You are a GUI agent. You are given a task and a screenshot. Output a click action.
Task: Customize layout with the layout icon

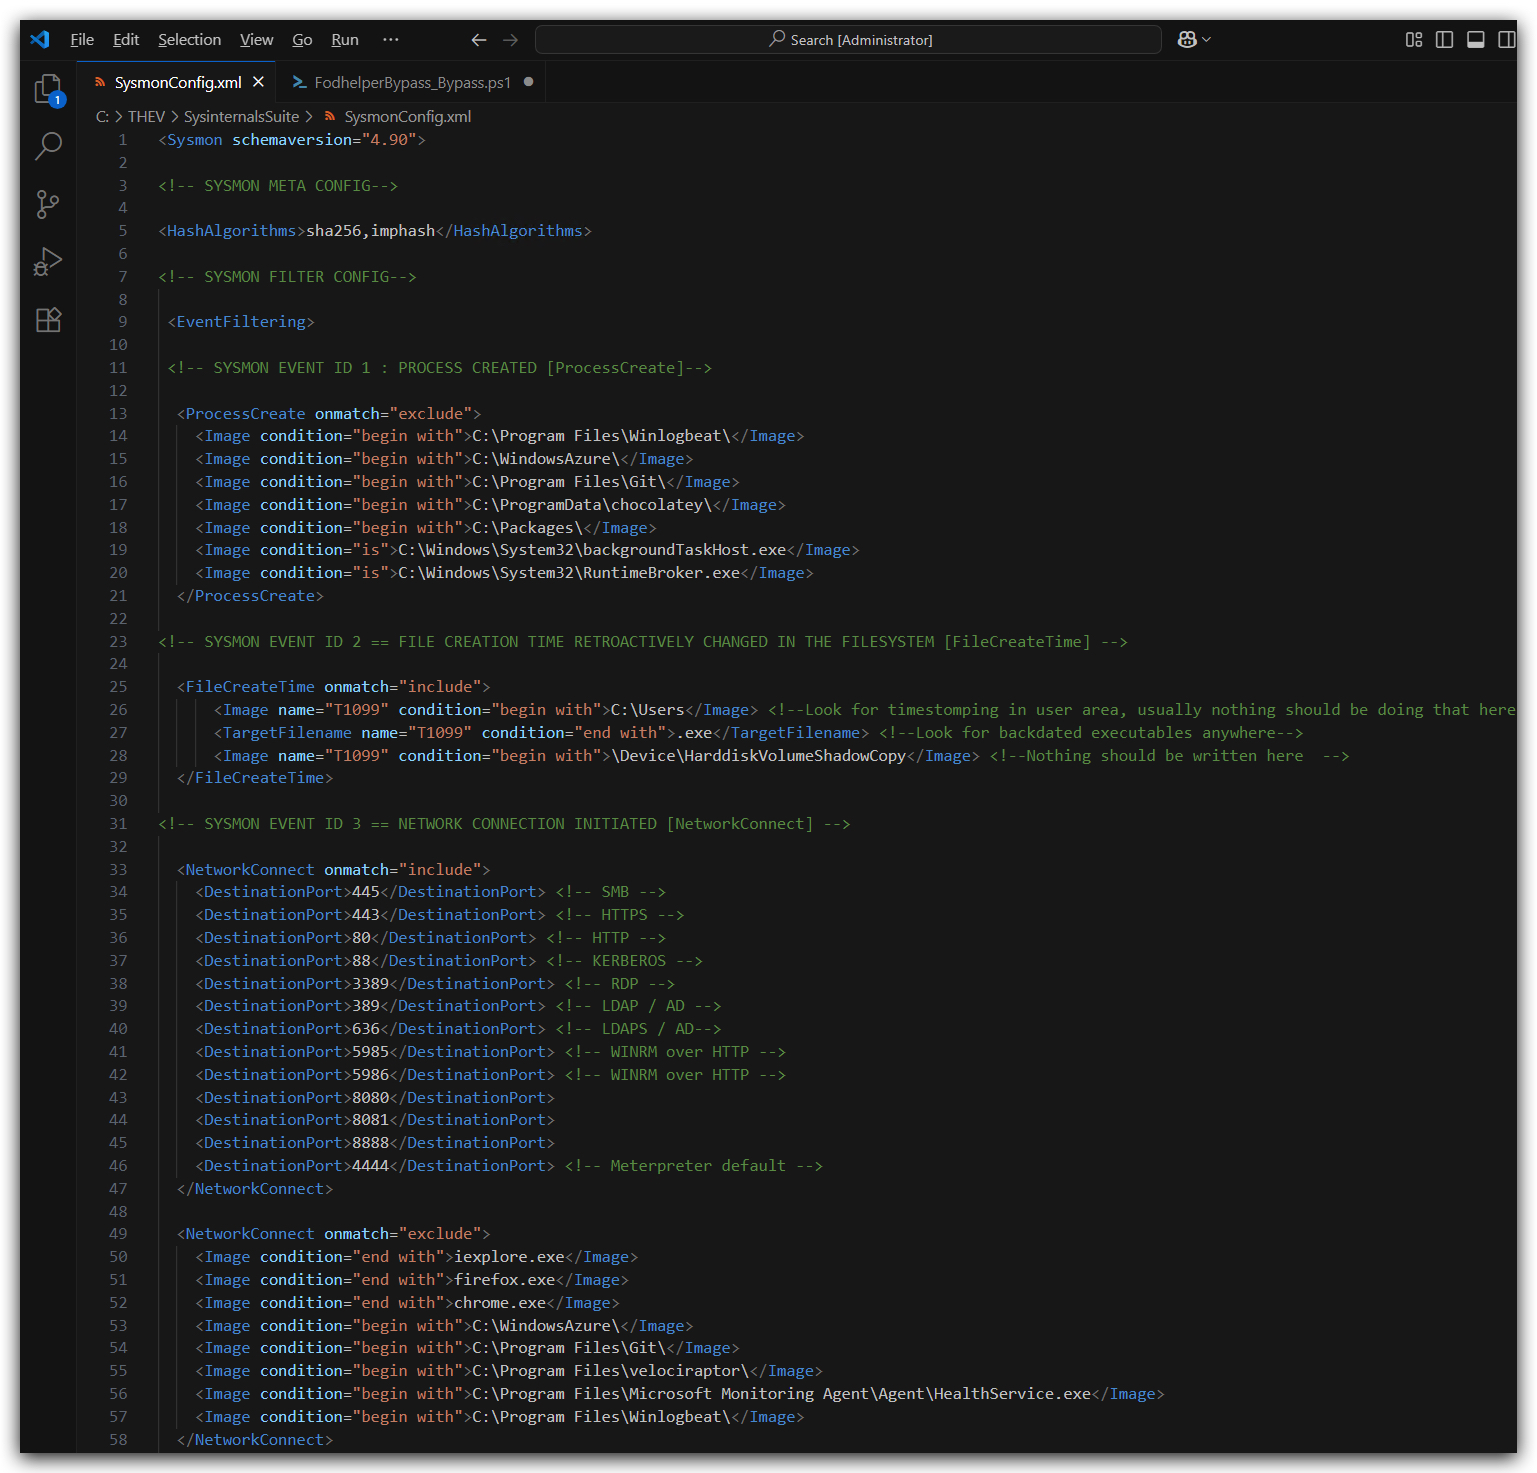point(1414,40)
